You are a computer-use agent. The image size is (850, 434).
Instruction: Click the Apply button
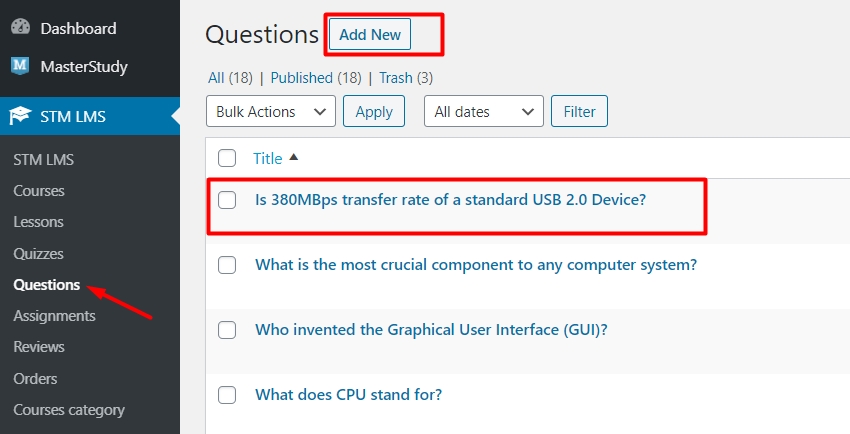click(x=374, y=112)
